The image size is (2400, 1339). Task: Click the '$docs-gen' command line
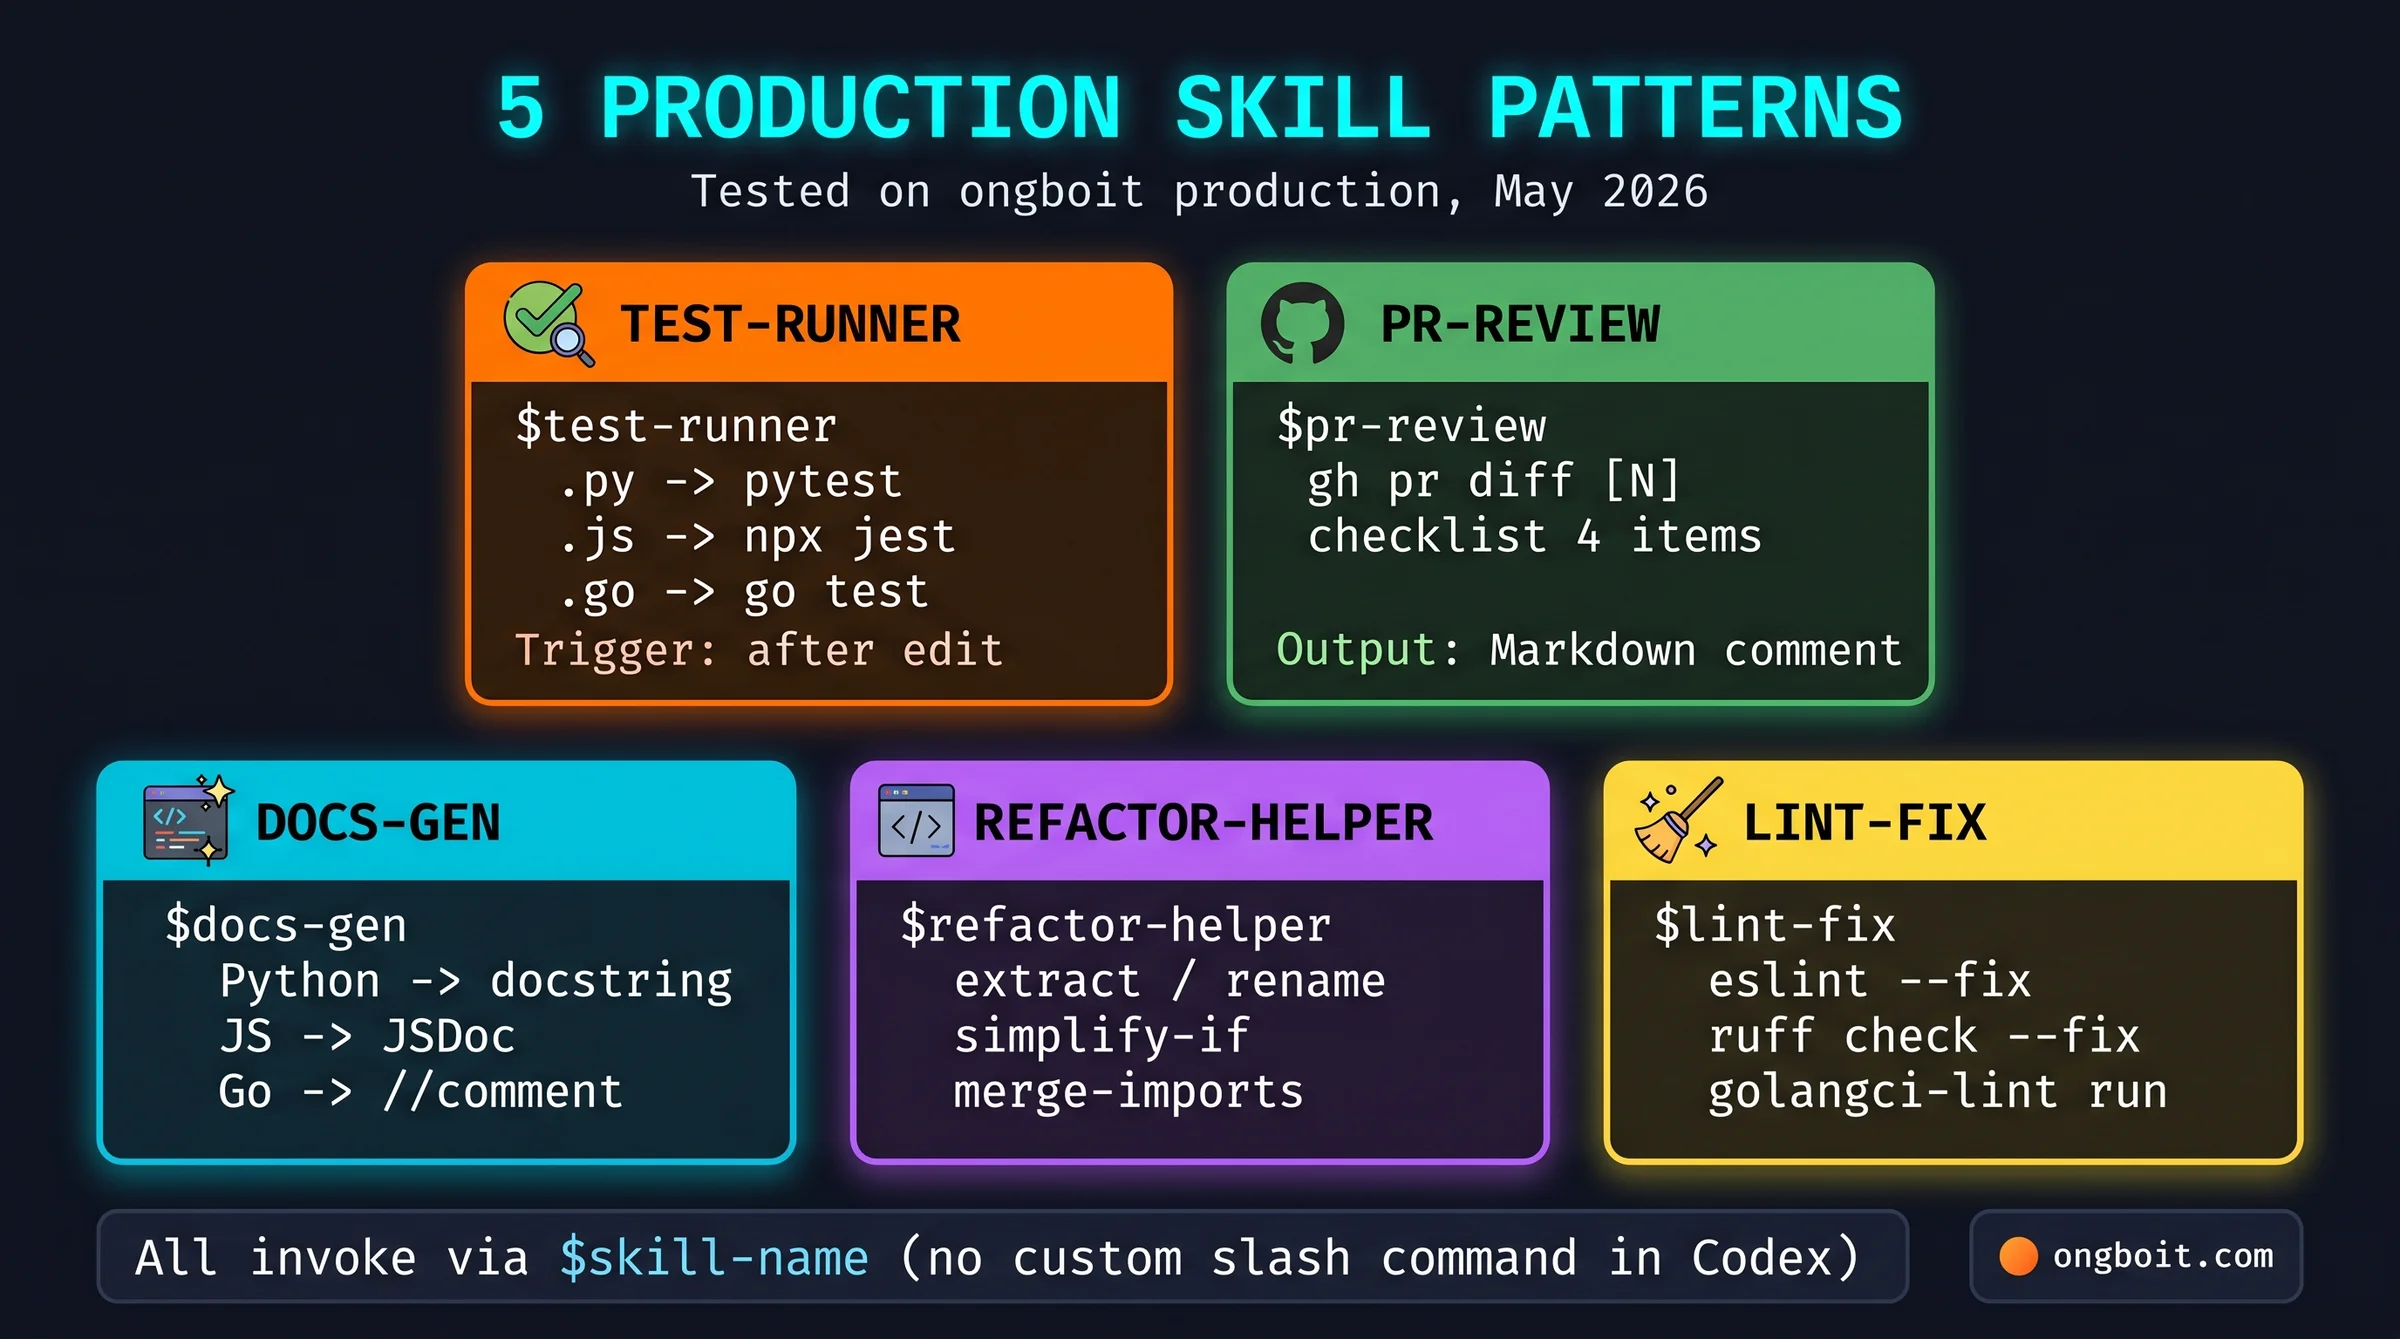coord(286,925)
